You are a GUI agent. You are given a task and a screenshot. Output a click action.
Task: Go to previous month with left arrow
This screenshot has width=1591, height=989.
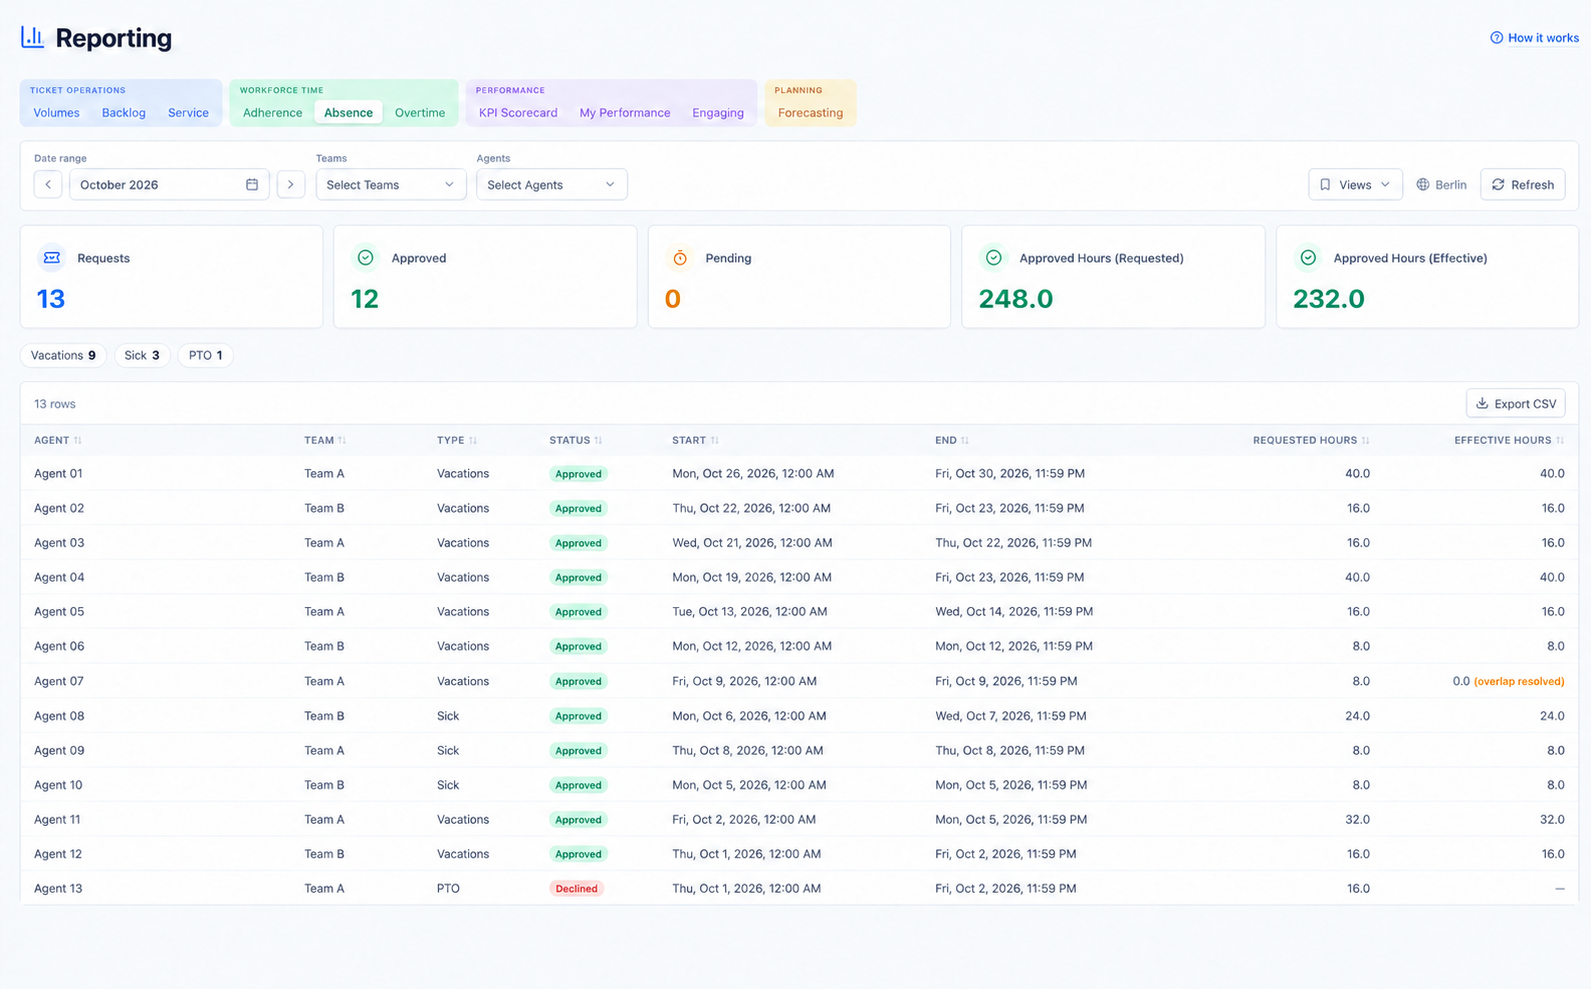tap(48, 185)
